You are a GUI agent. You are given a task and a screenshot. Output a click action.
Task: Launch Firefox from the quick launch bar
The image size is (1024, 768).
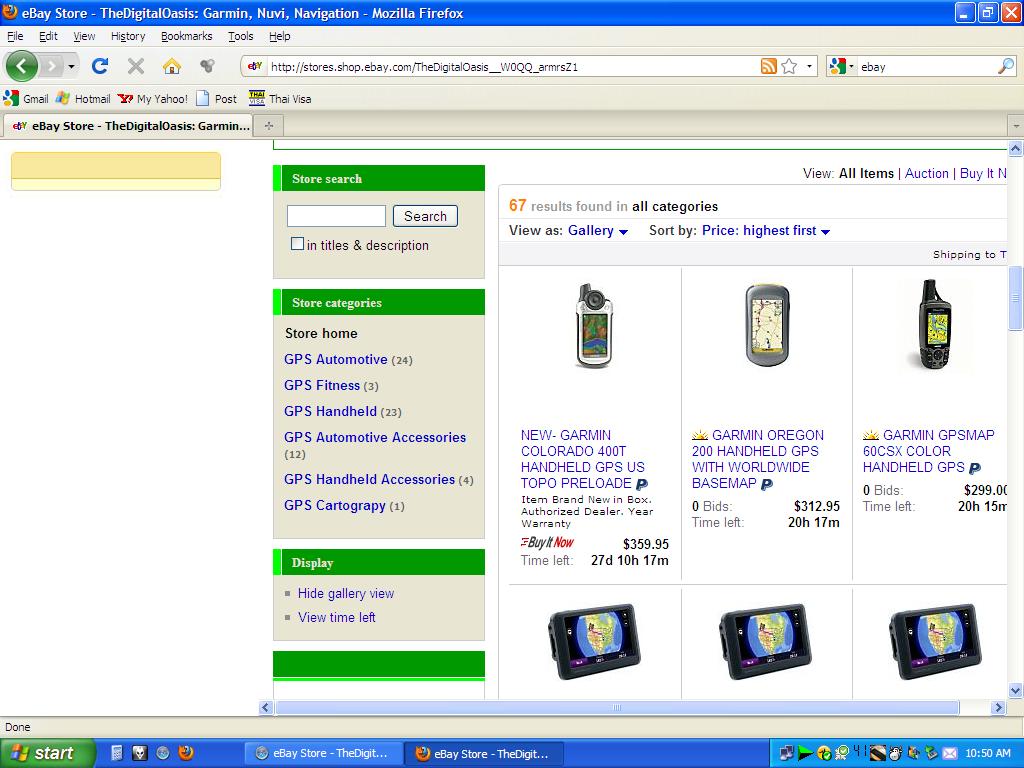[186, 753]
